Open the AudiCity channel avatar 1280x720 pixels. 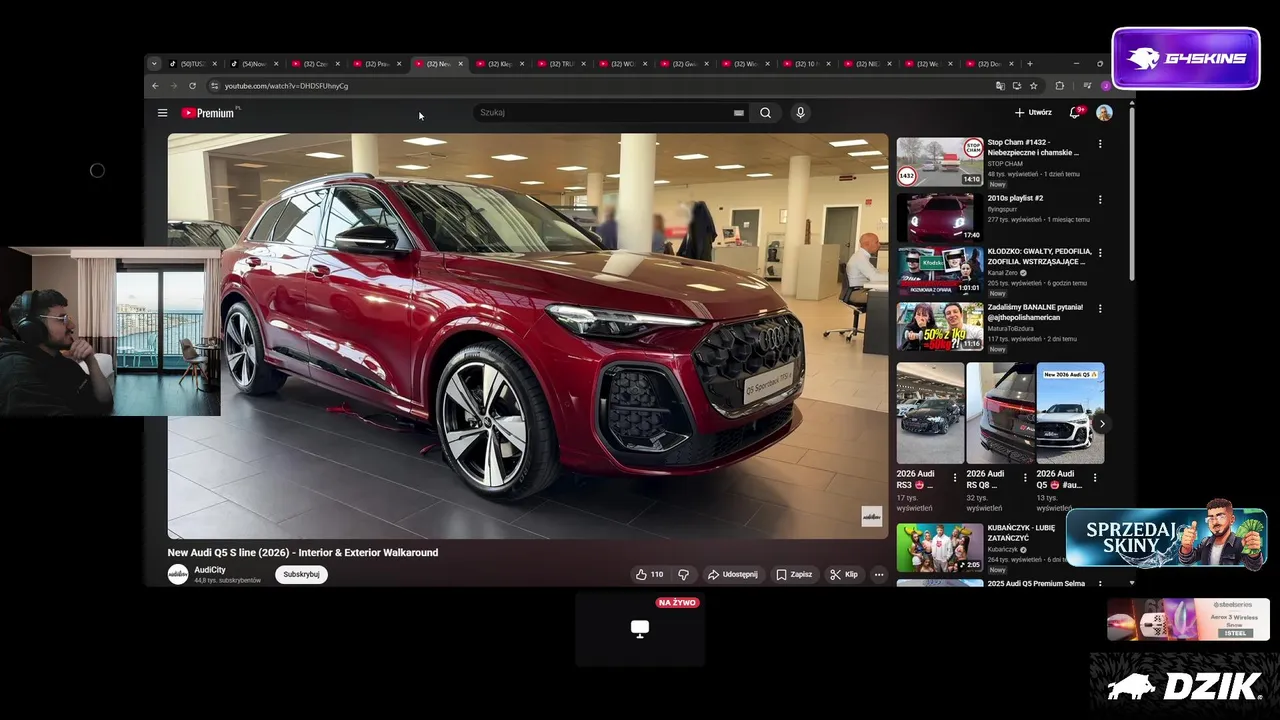pyautogui.click(x=178, y=574)
